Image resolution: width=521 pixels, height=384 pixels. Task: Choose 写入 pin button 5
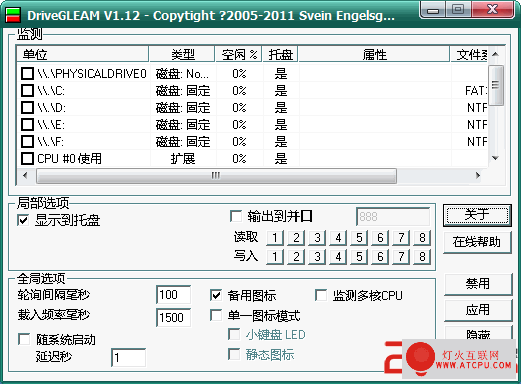pyautogui.click(x=359, y=257)
